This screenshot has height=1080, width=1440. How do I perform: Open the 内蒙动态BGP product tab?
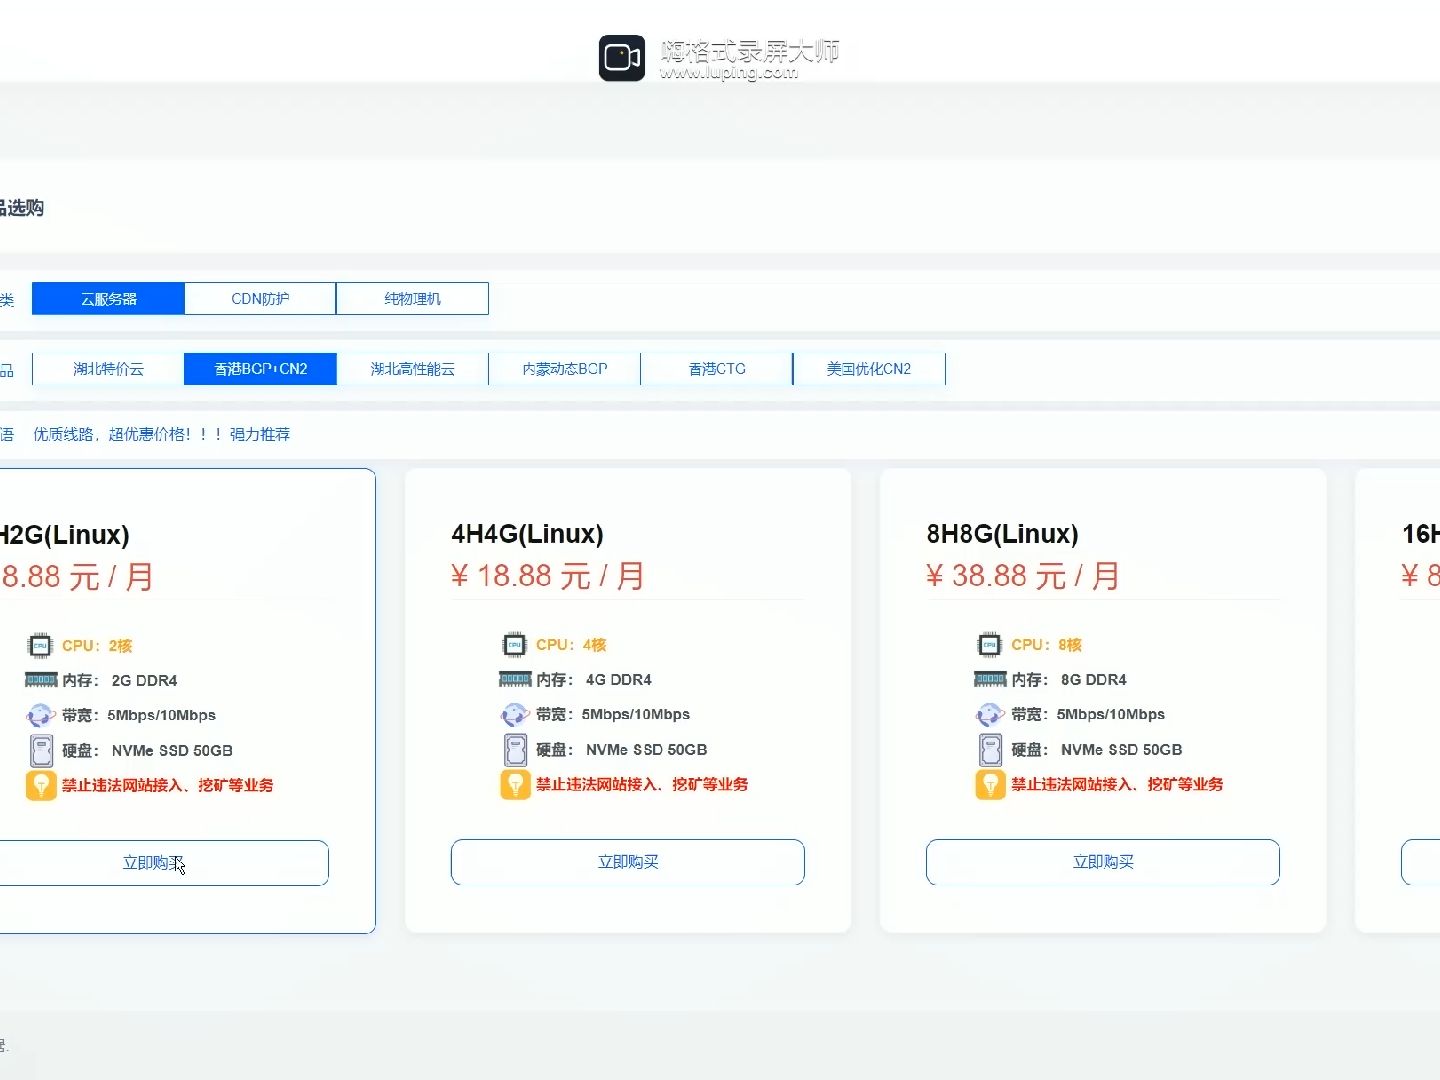click(x=564, y=369)
